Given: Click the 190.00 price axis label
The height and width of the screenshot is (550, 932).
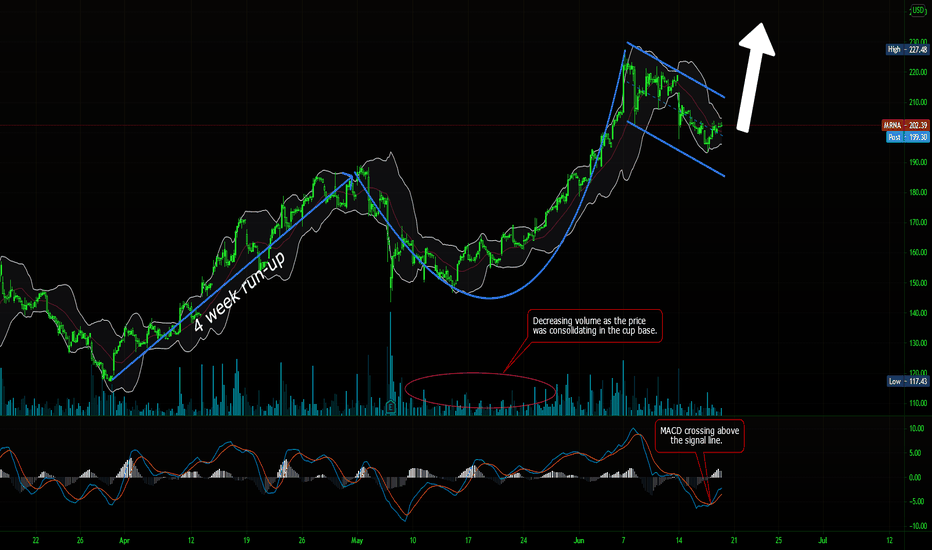Looking at the screenshot, I should tap(918, 162).
